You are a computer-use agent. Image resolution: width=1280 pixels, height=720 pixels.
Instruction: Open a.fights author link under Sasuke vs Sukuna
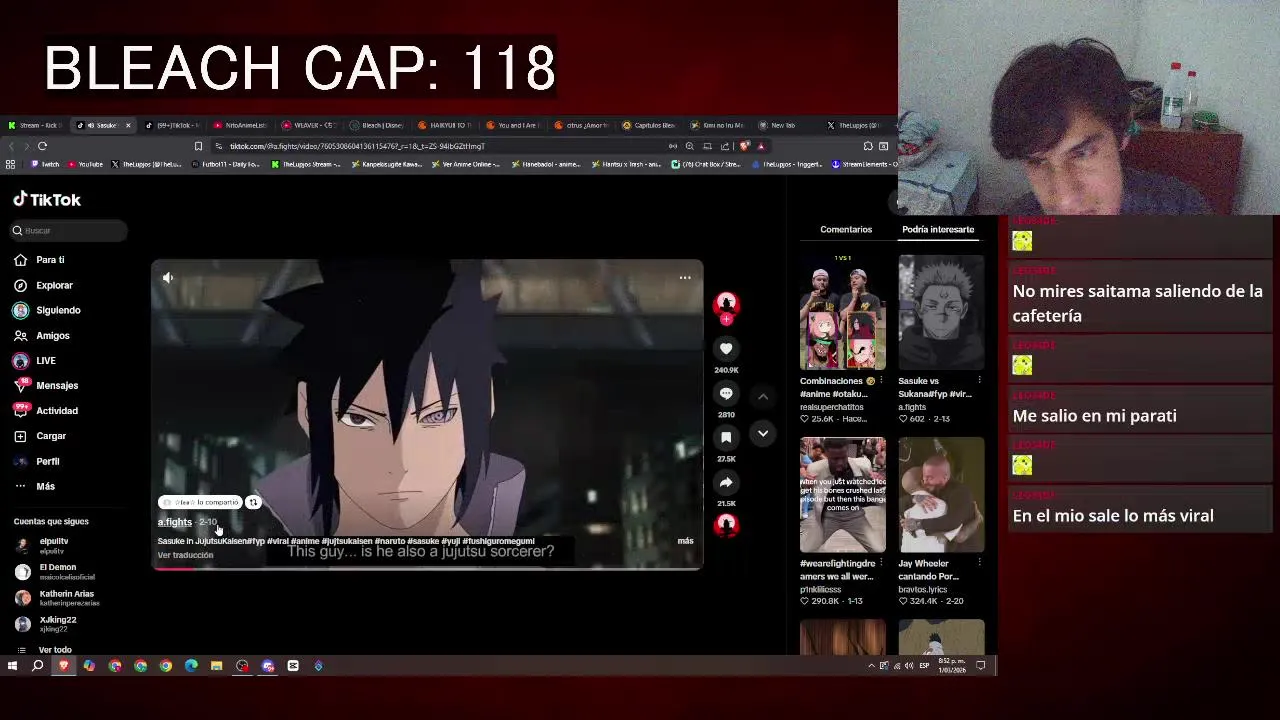click(x=912, y=407)
